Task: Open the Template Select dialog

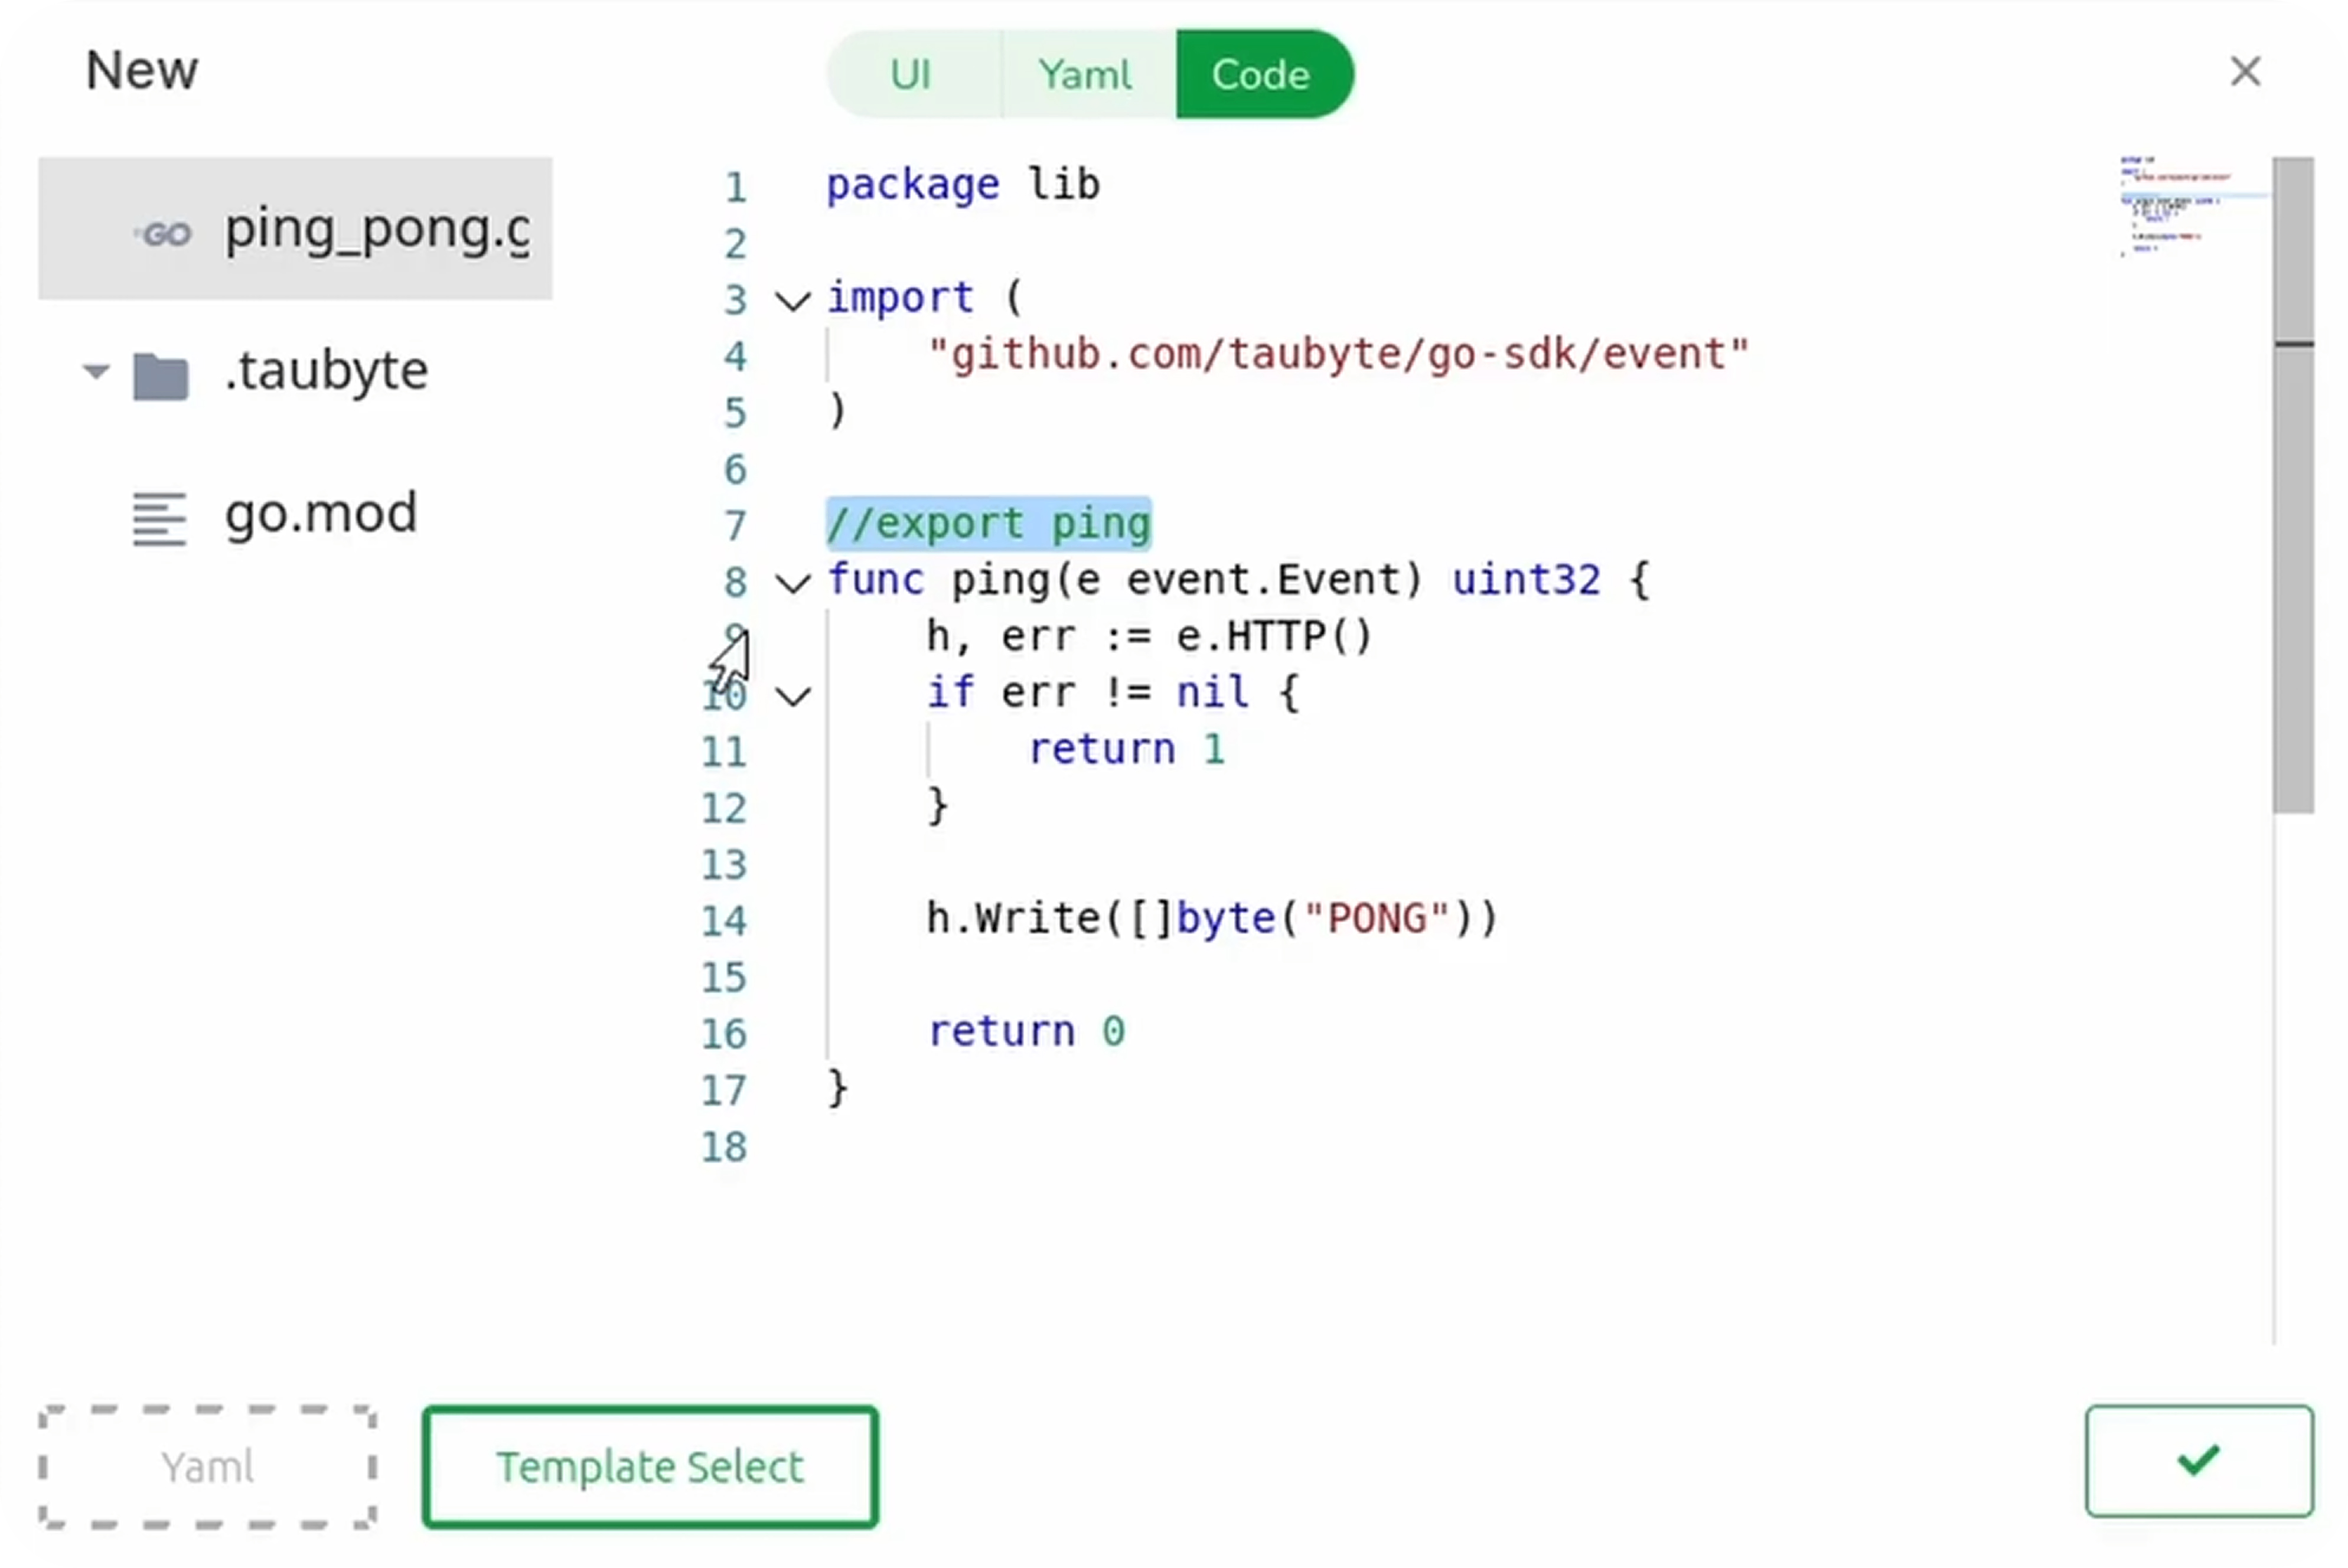Action: 650,1466
